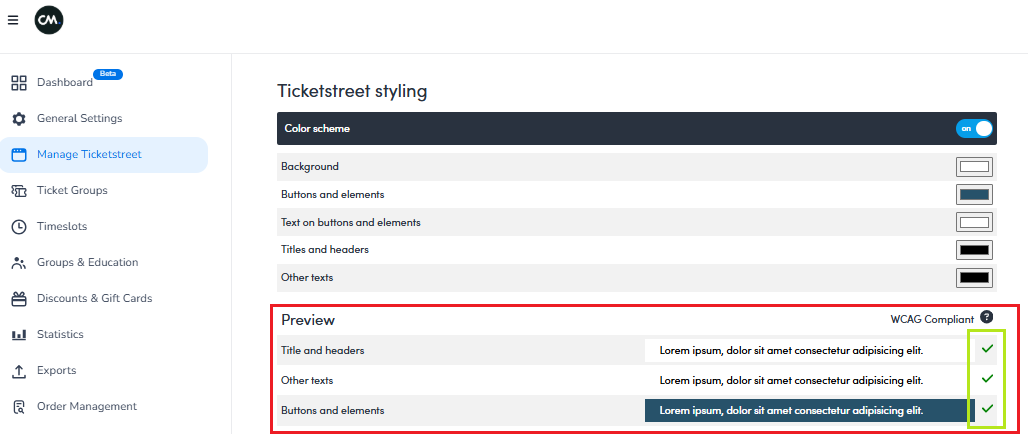Click the Ticket Groups ticket icon

click(18, 191)
